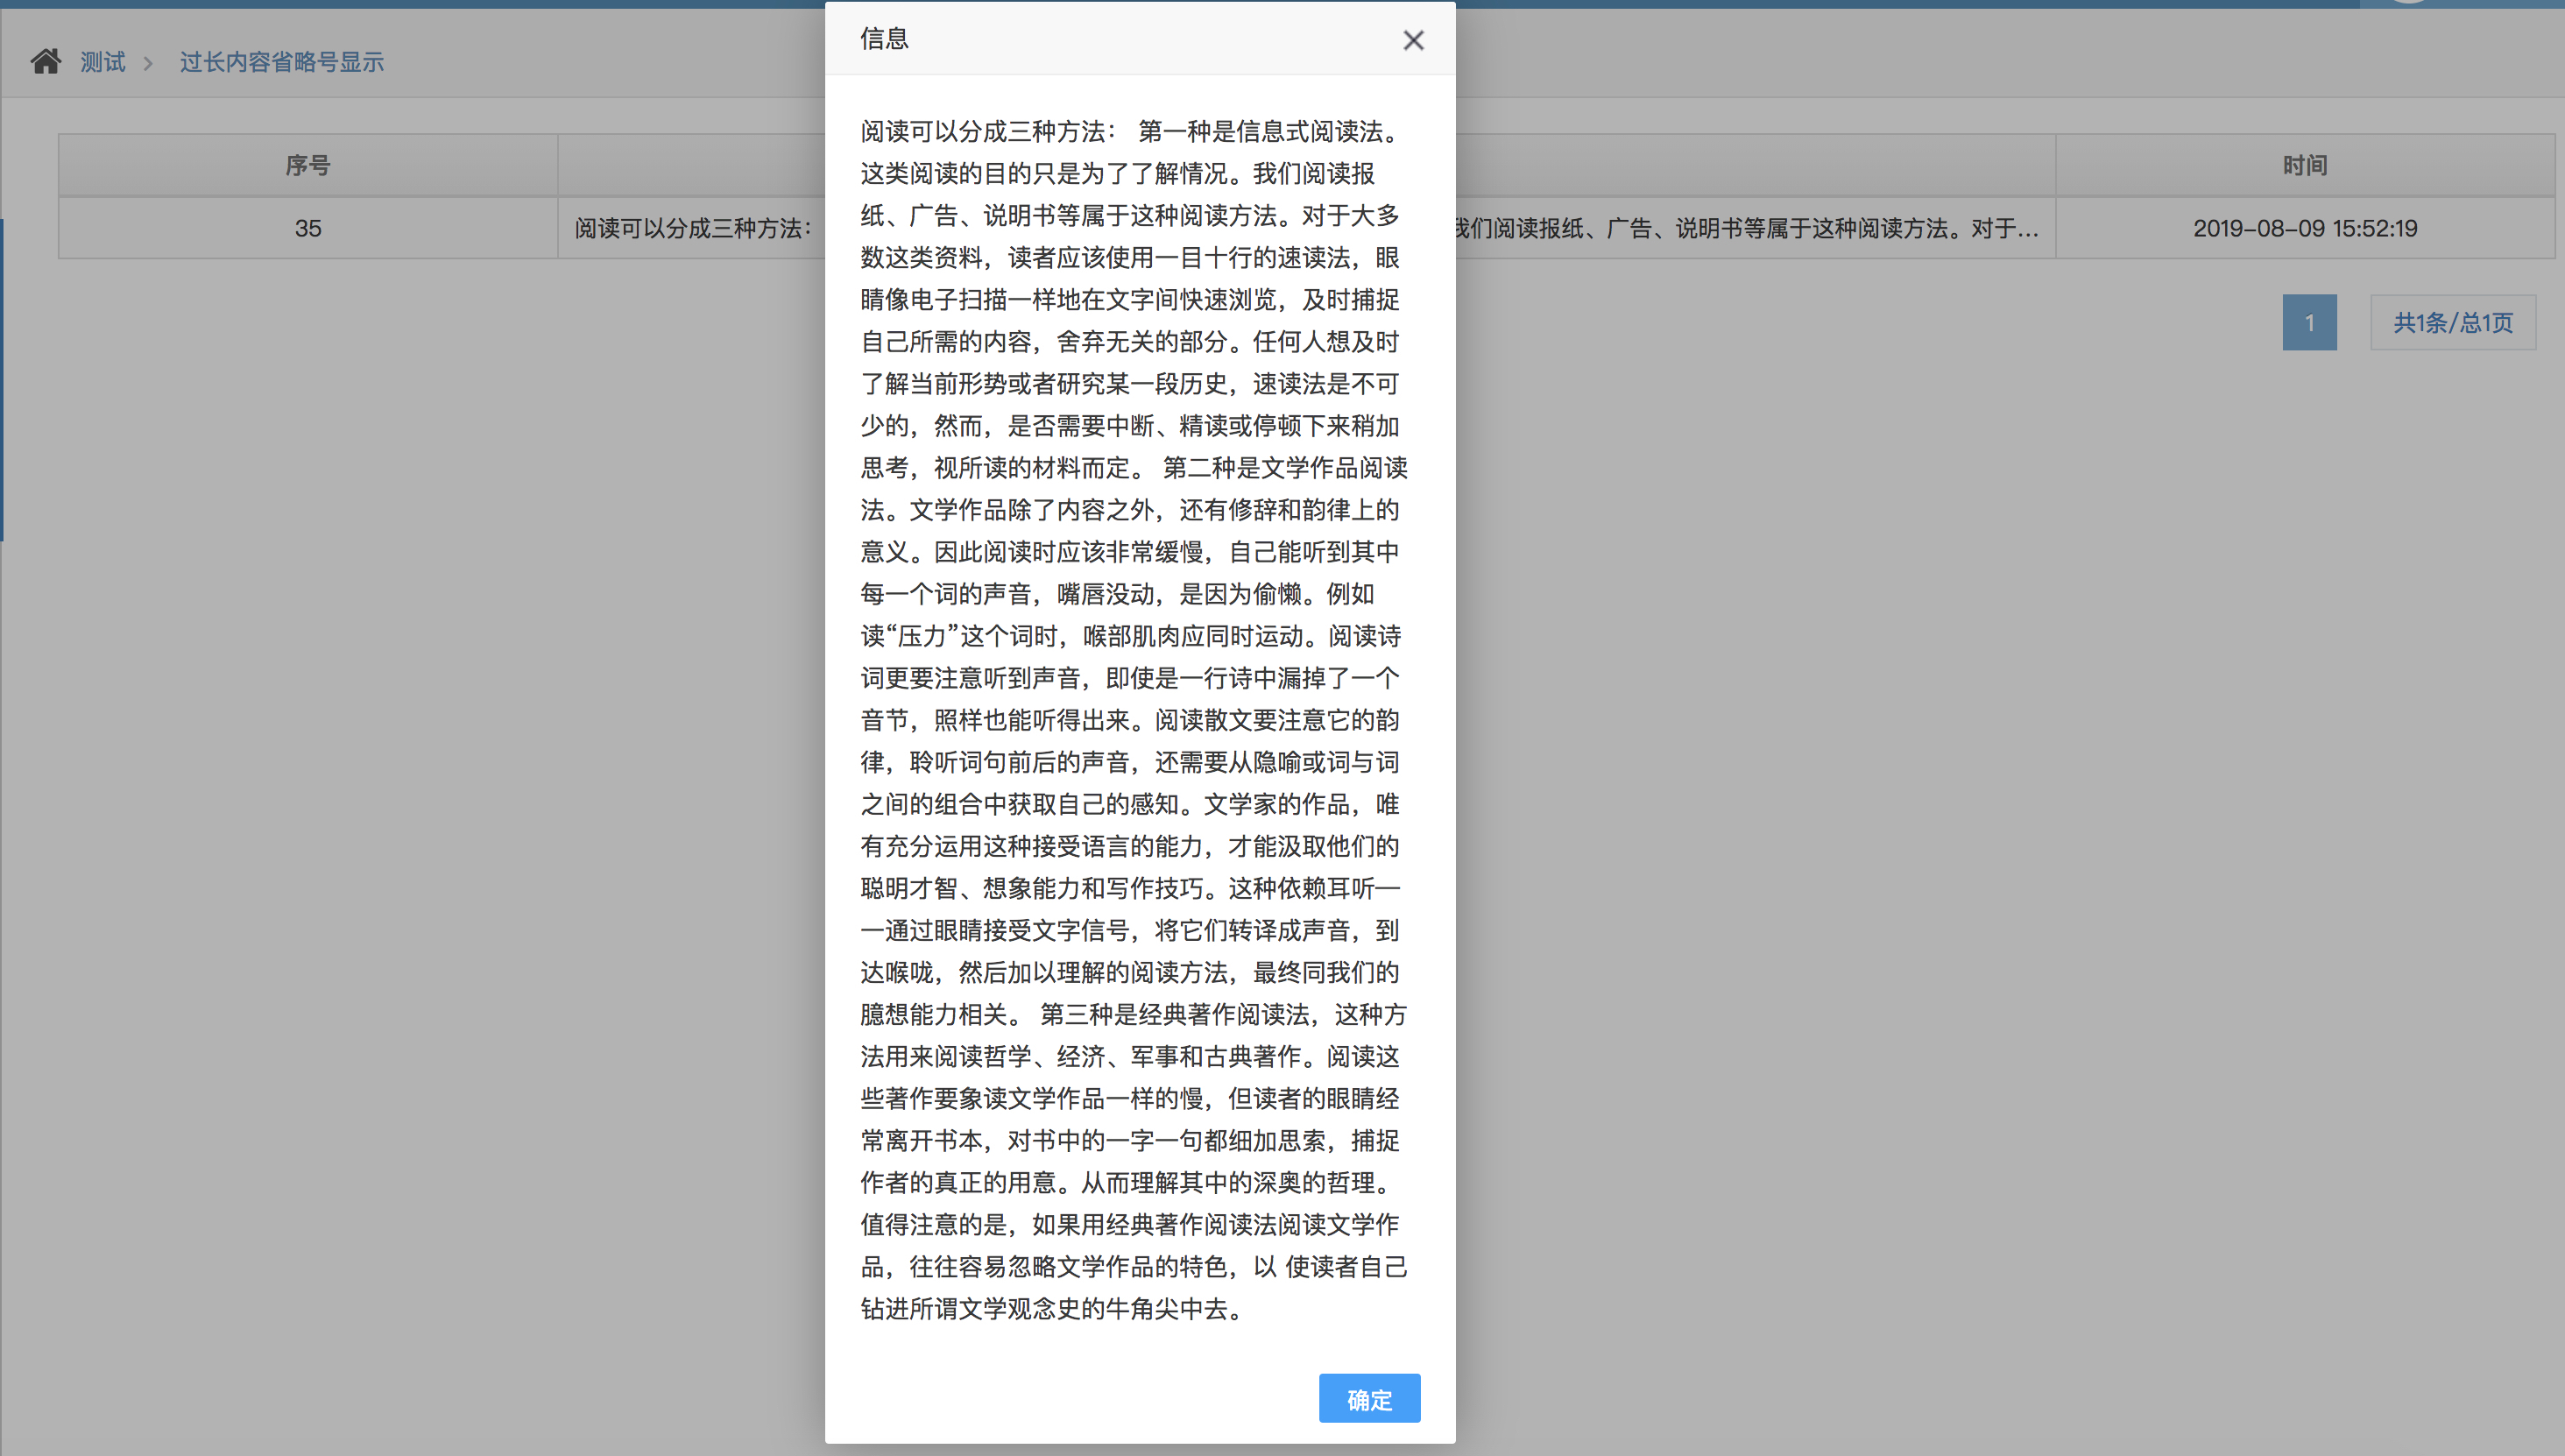Open the 测试 breadcrumb link
The image size is (2565, 1456).
103,62
